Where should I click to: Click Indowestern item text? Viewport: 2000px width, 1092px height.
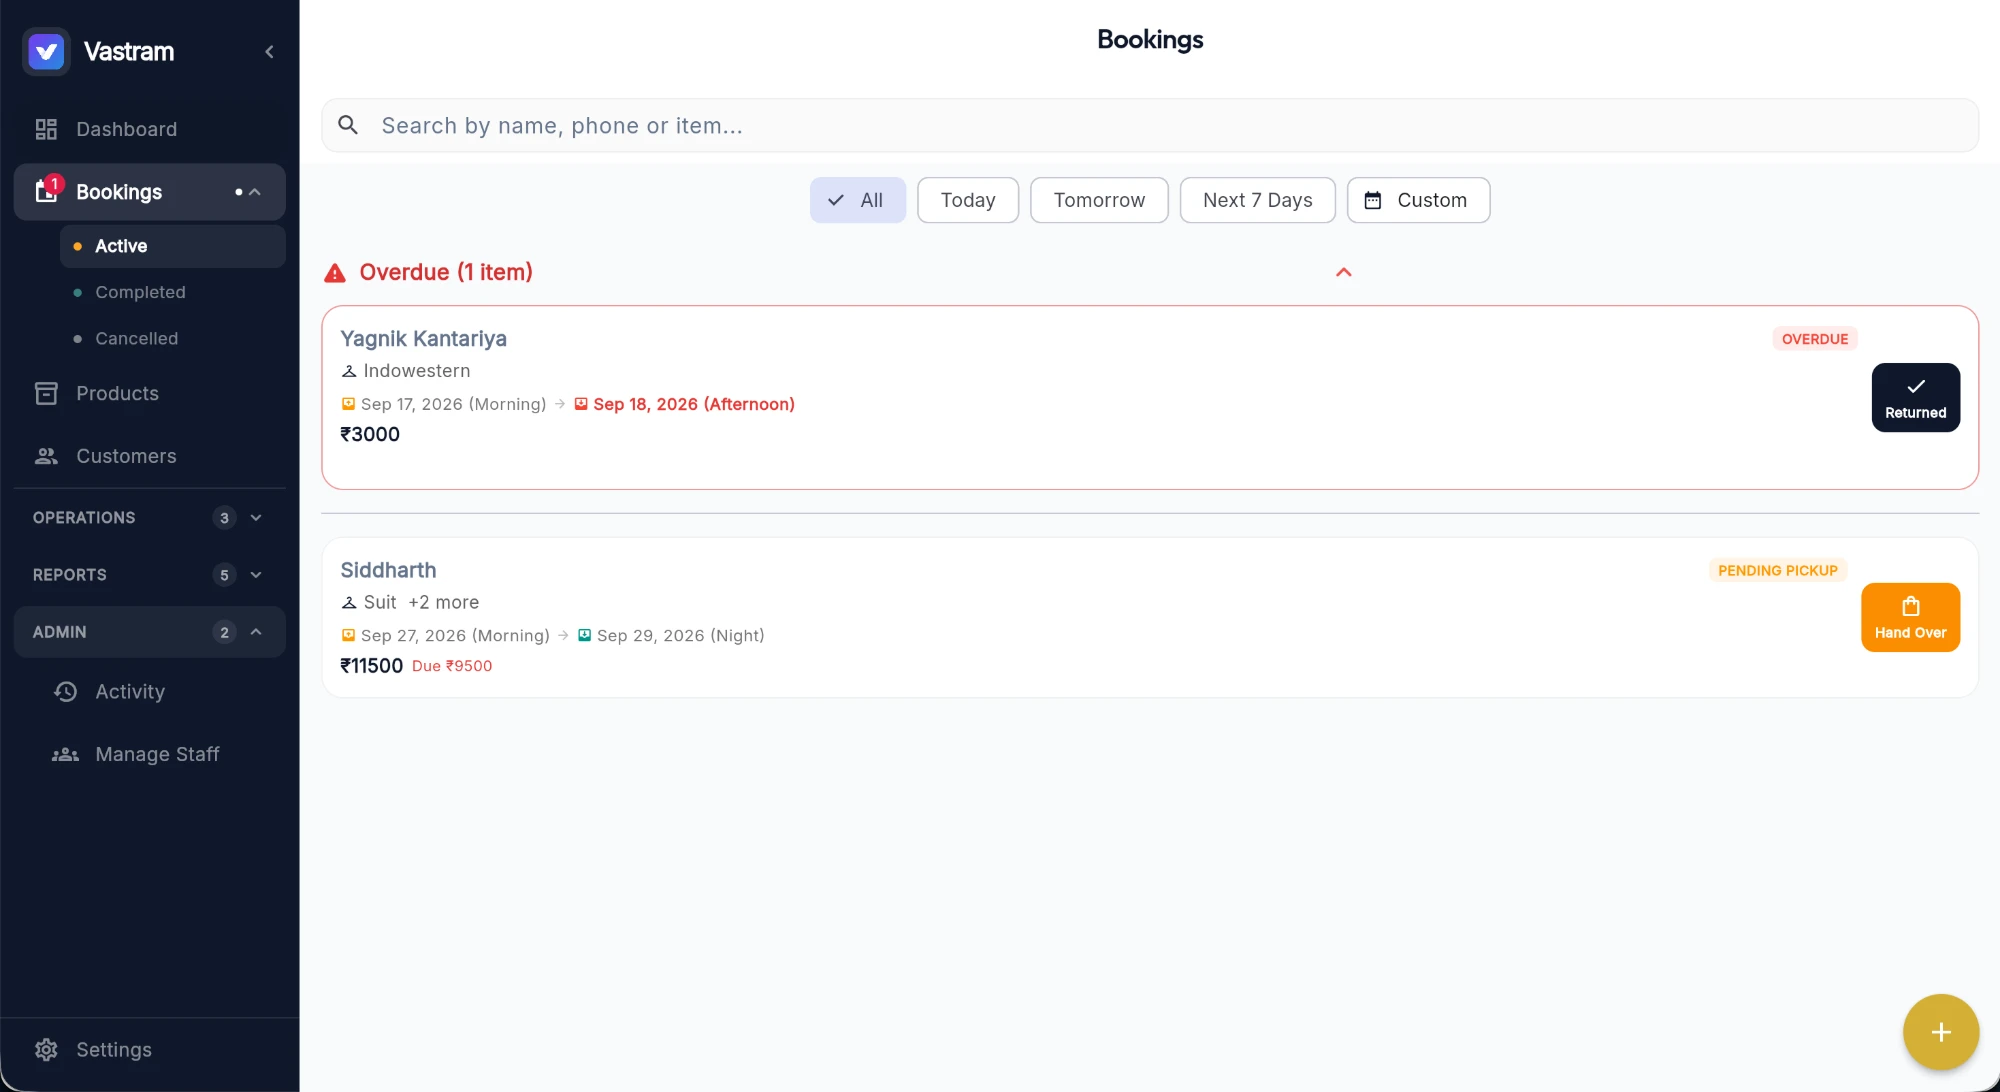pyautogui.click(x=417, y=371)
